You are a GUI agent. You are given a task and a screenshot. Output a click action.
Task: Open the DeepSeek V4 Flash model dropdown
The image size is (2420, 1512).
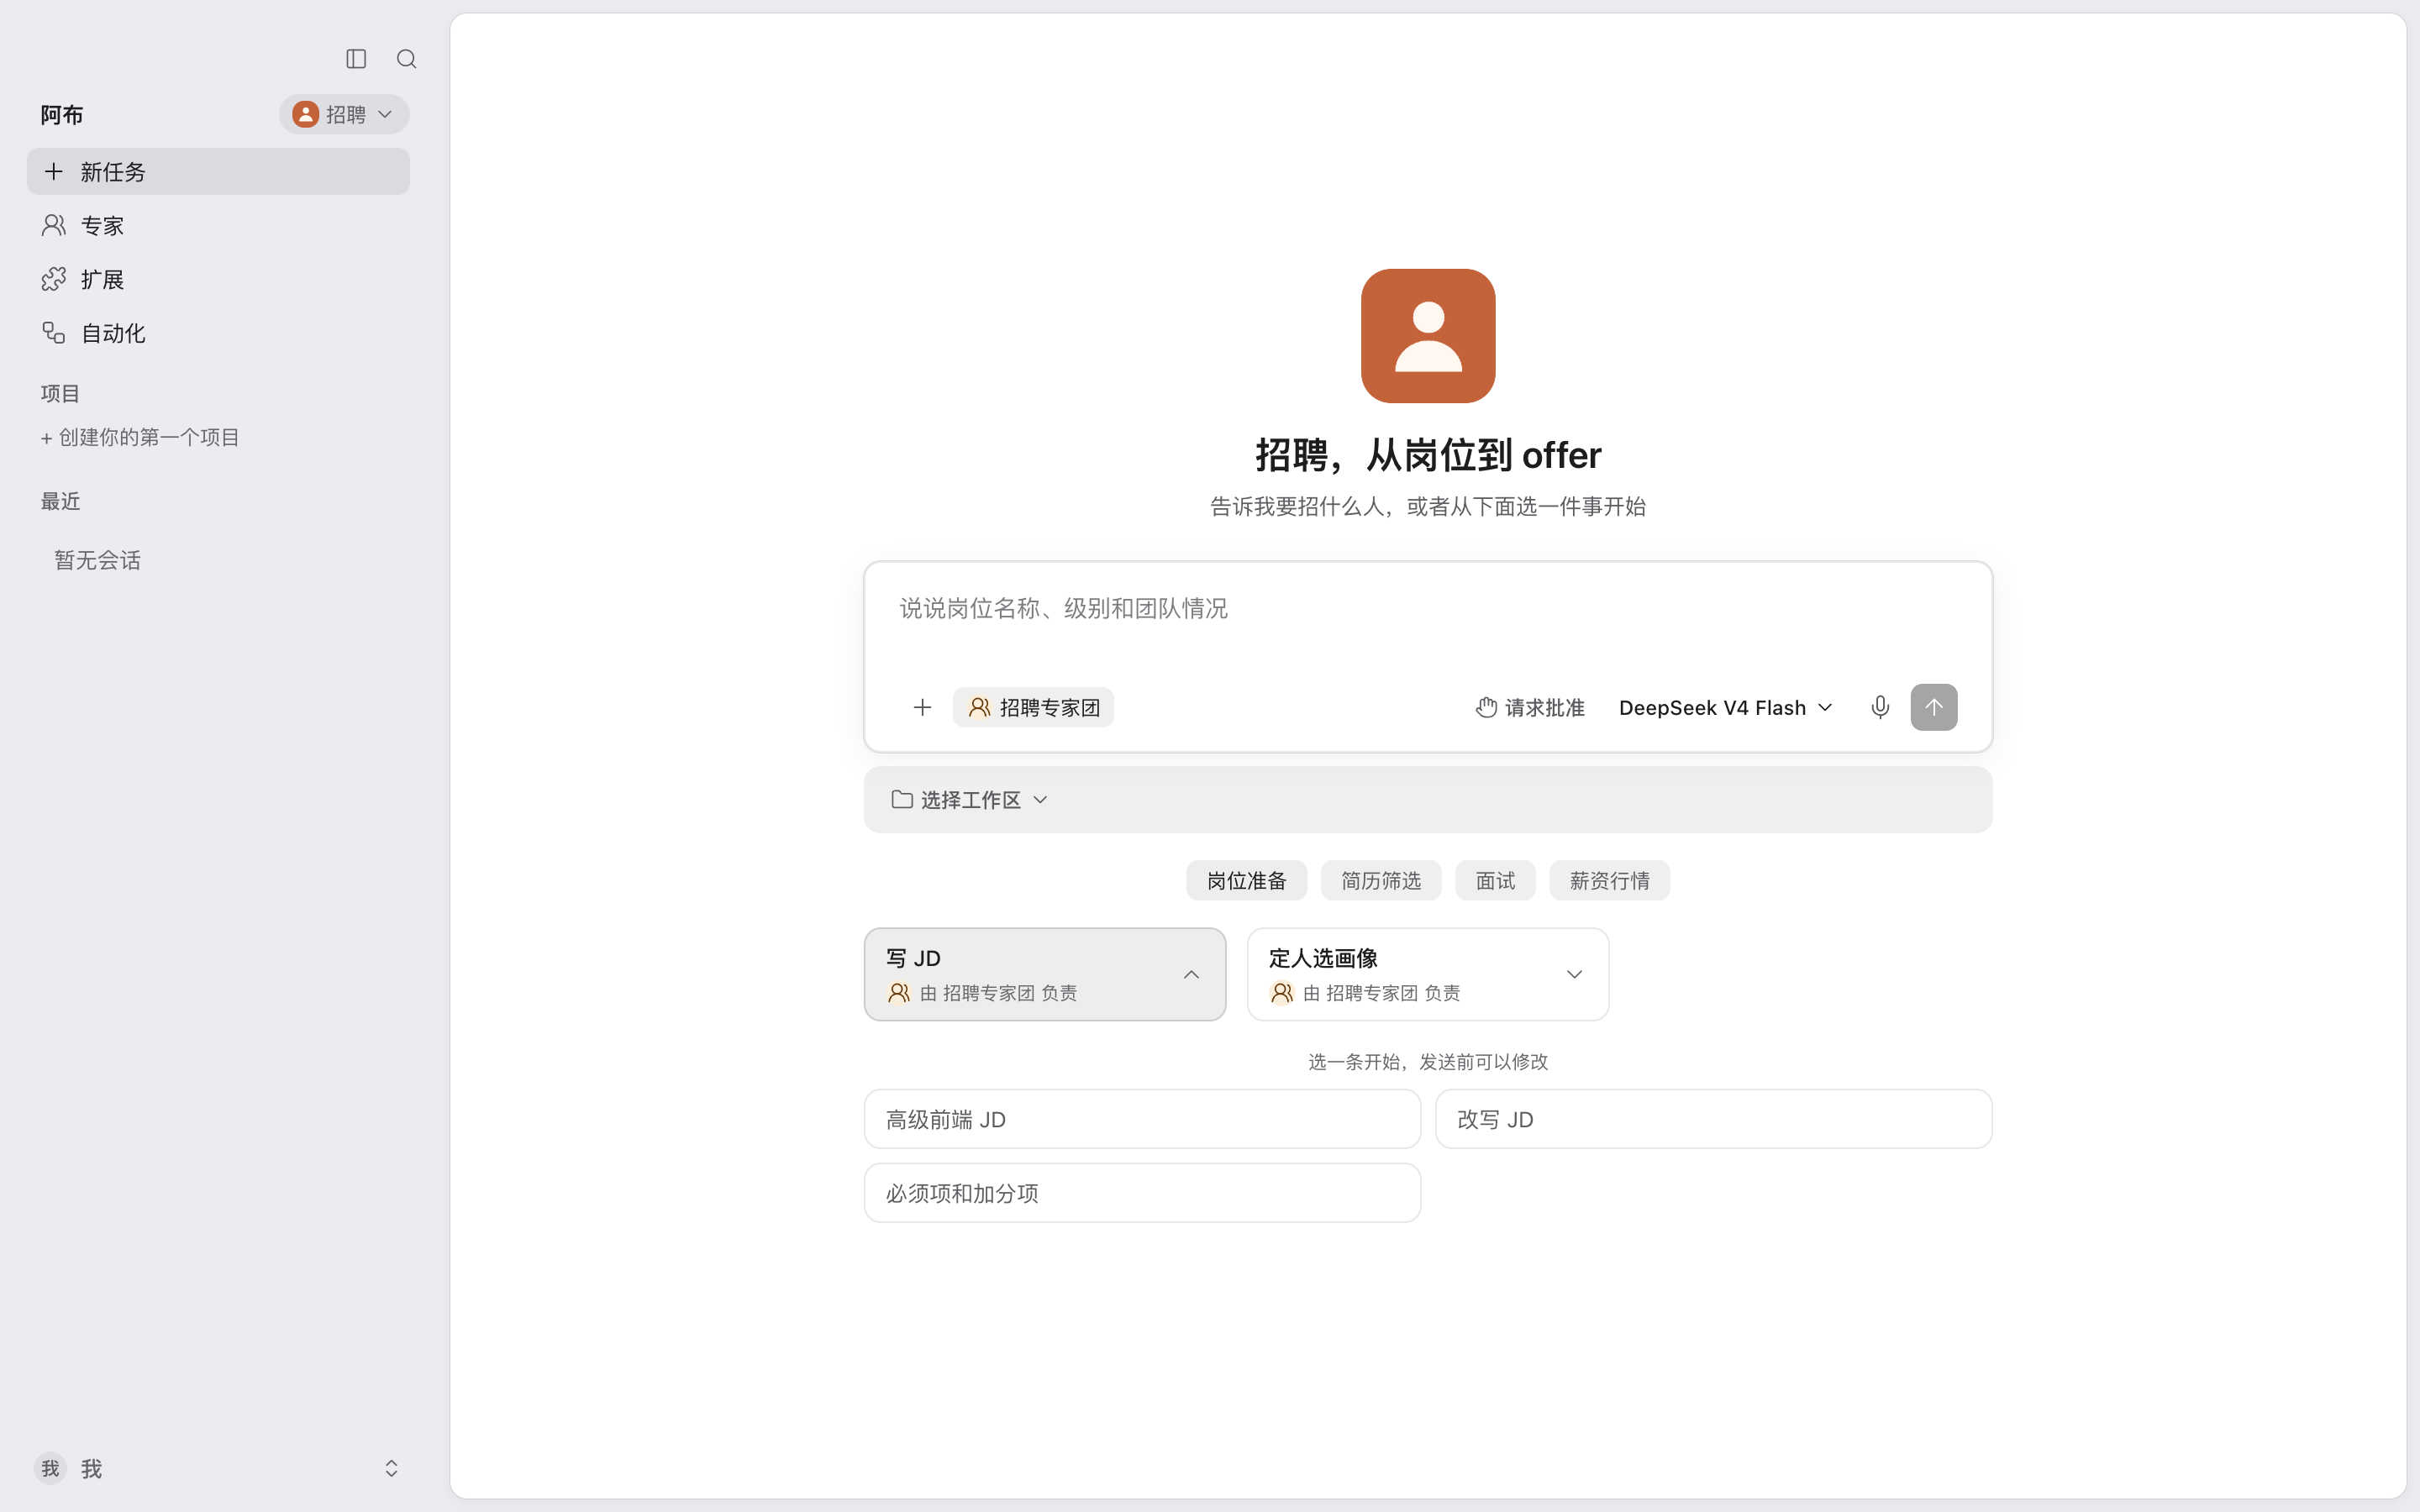pyautogui.click(x=1725, y=708)
